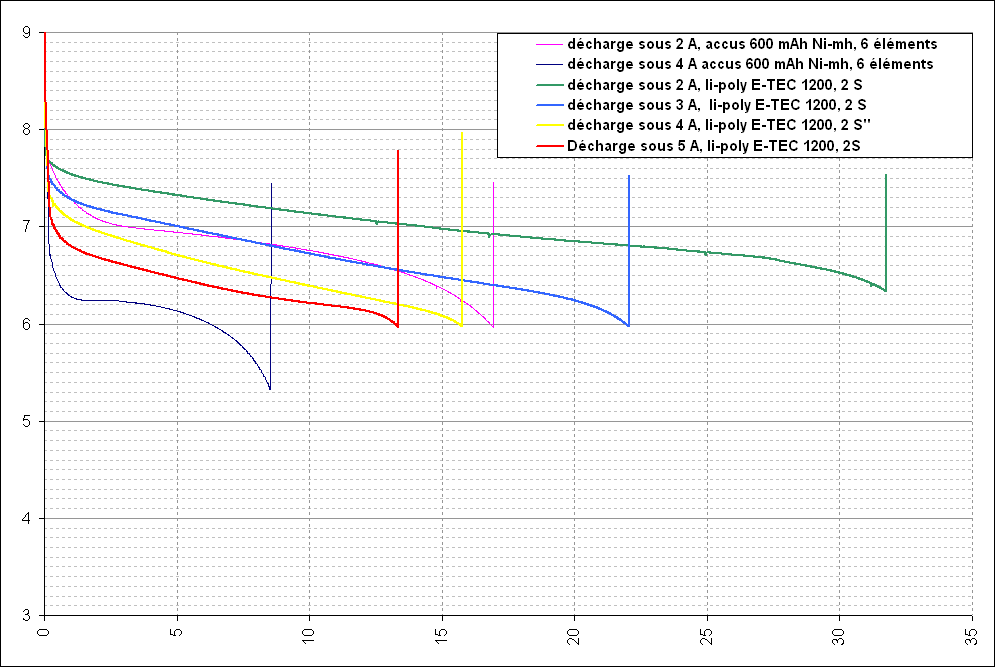Select legend text 'Décharge sous 5 A, li-poly E-TEC 1200, 2S'
Screen dimensions: 995x667
click(x=713, y=146)
